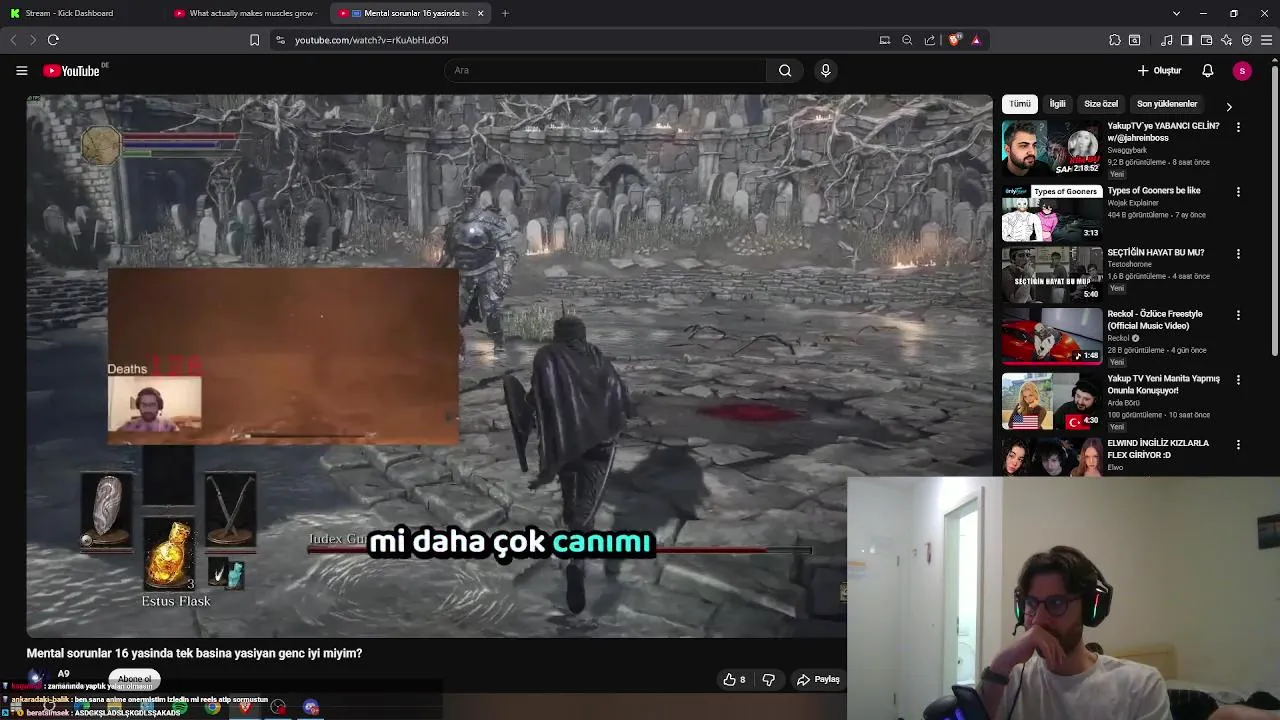Open the Brave VPN shield icon
Screen dimensions: 1280x720
pyautogui.click(x=1246, y=40)
